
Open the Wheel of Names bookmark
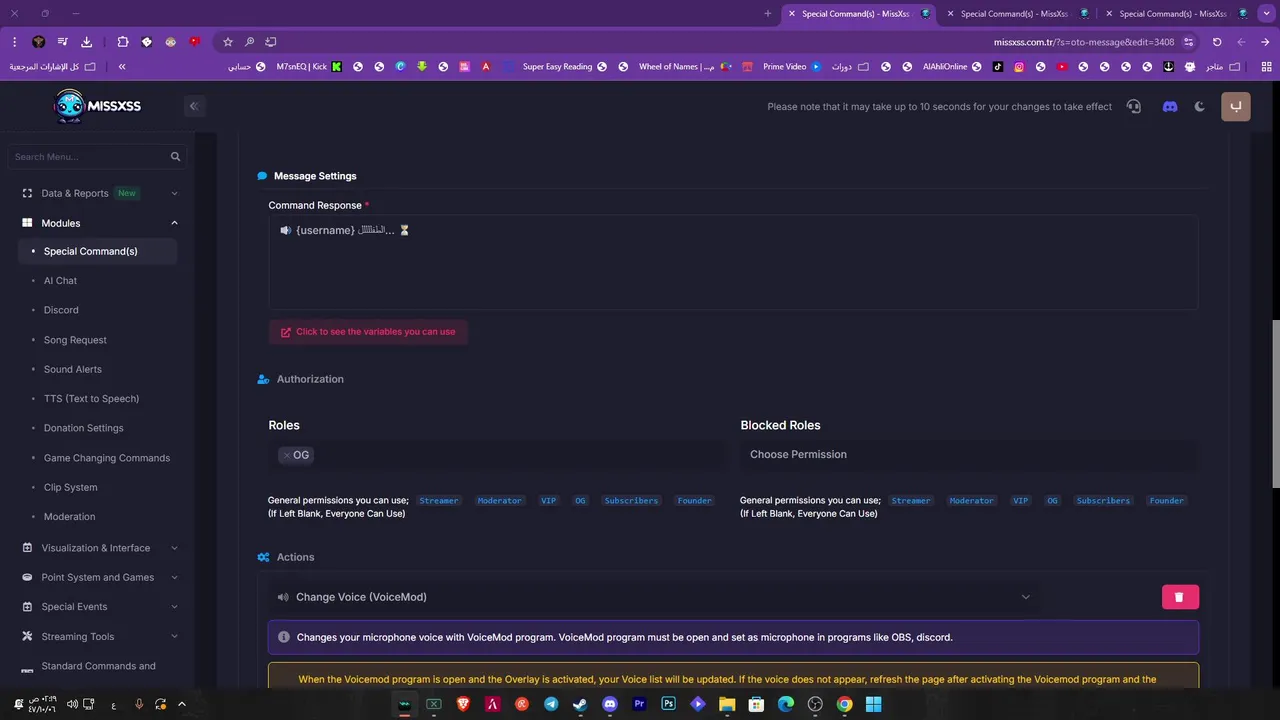pos(686,67)
